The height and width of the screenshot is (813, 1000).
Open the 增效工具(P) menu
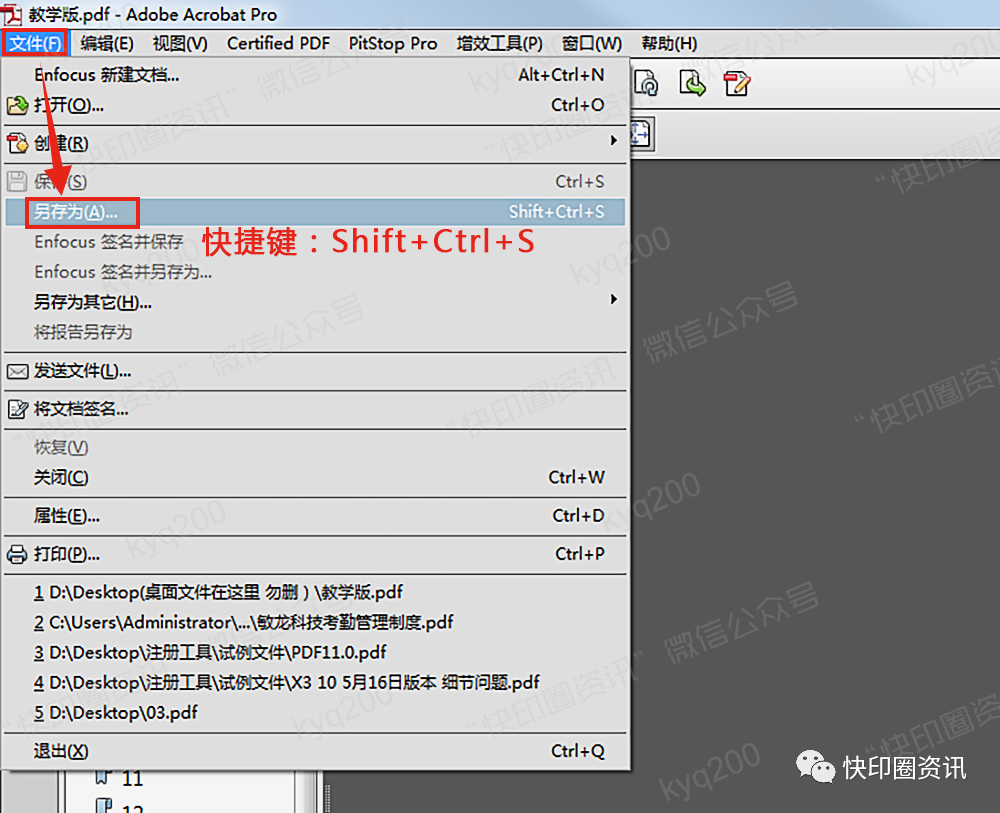(x=499, y=43)
